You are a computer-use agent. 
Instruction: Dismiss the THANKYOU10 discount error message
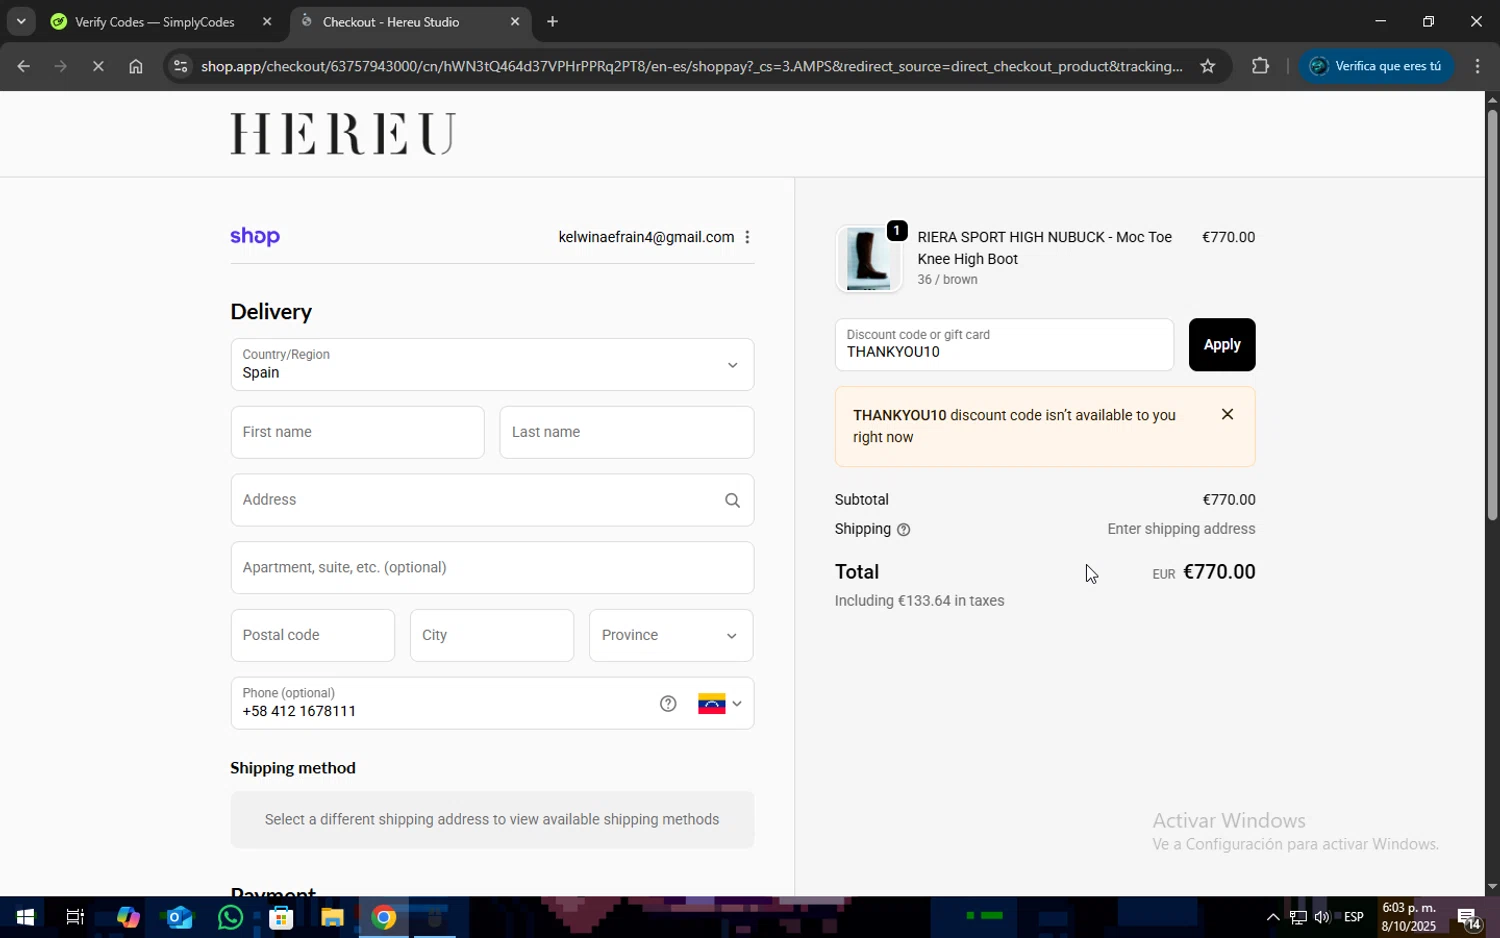tap(1227, 414)
